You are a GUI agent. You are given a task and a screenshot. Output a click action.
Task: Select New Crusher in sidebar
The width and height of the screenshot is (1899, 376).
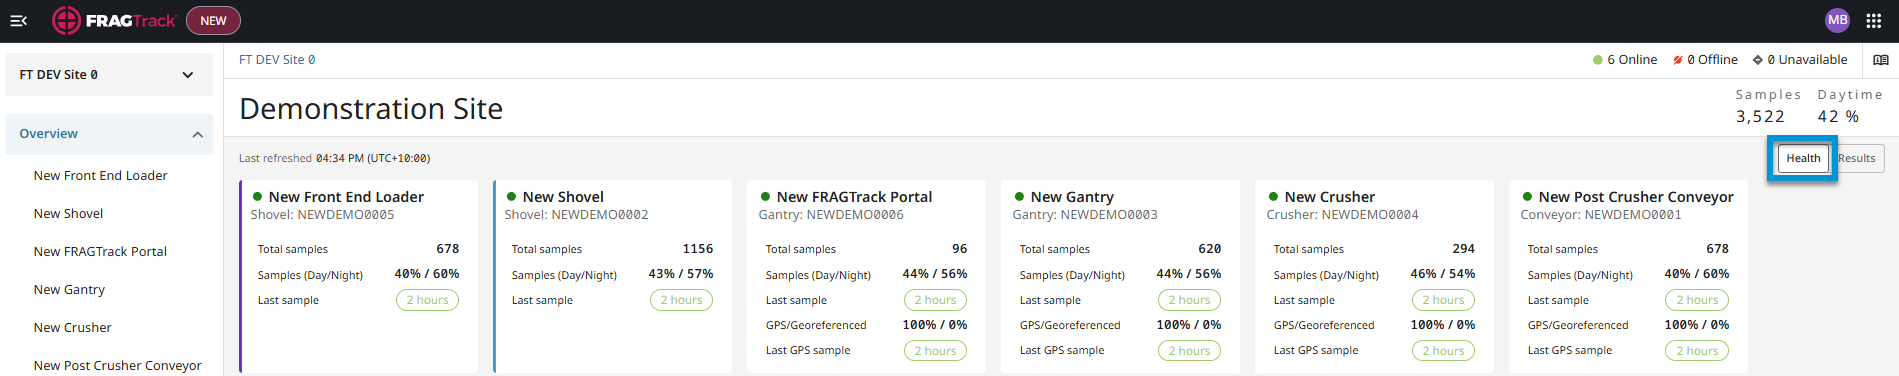[72, 328]
